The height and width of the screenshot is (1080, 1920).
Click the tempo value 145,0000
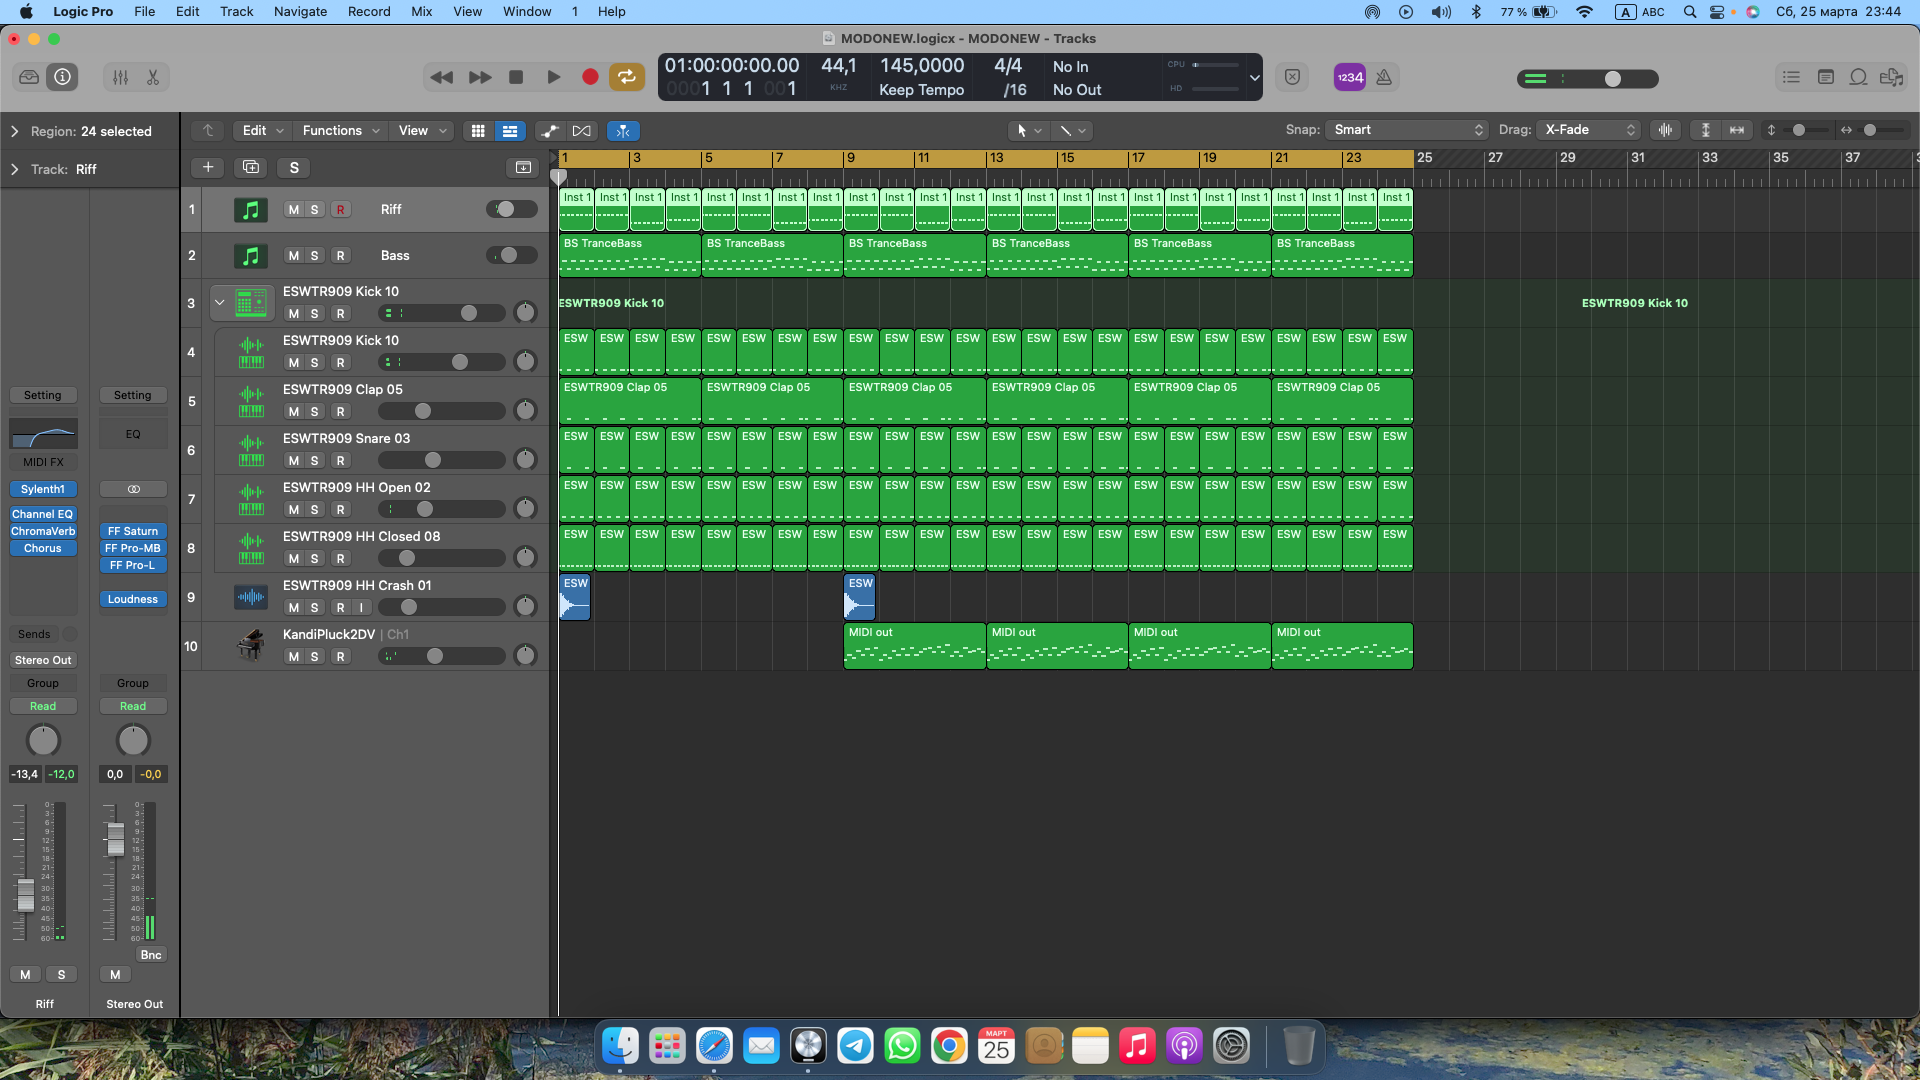click(921, 65)
